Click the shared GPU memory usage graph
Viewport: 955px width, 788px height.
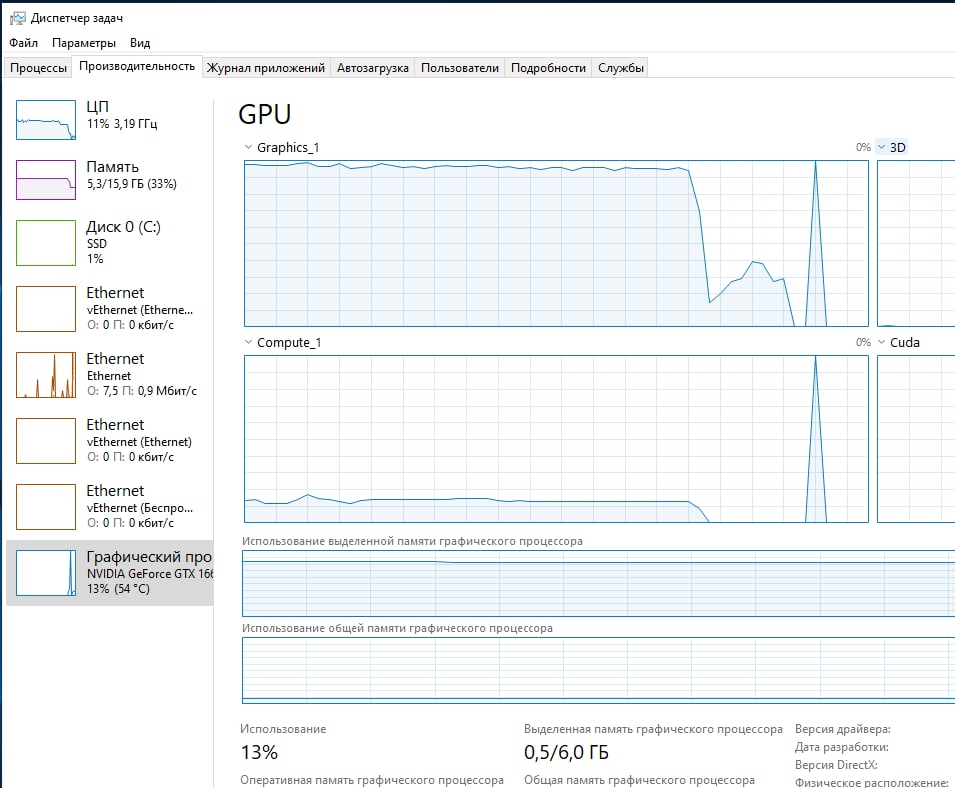[x=598, y=670]
